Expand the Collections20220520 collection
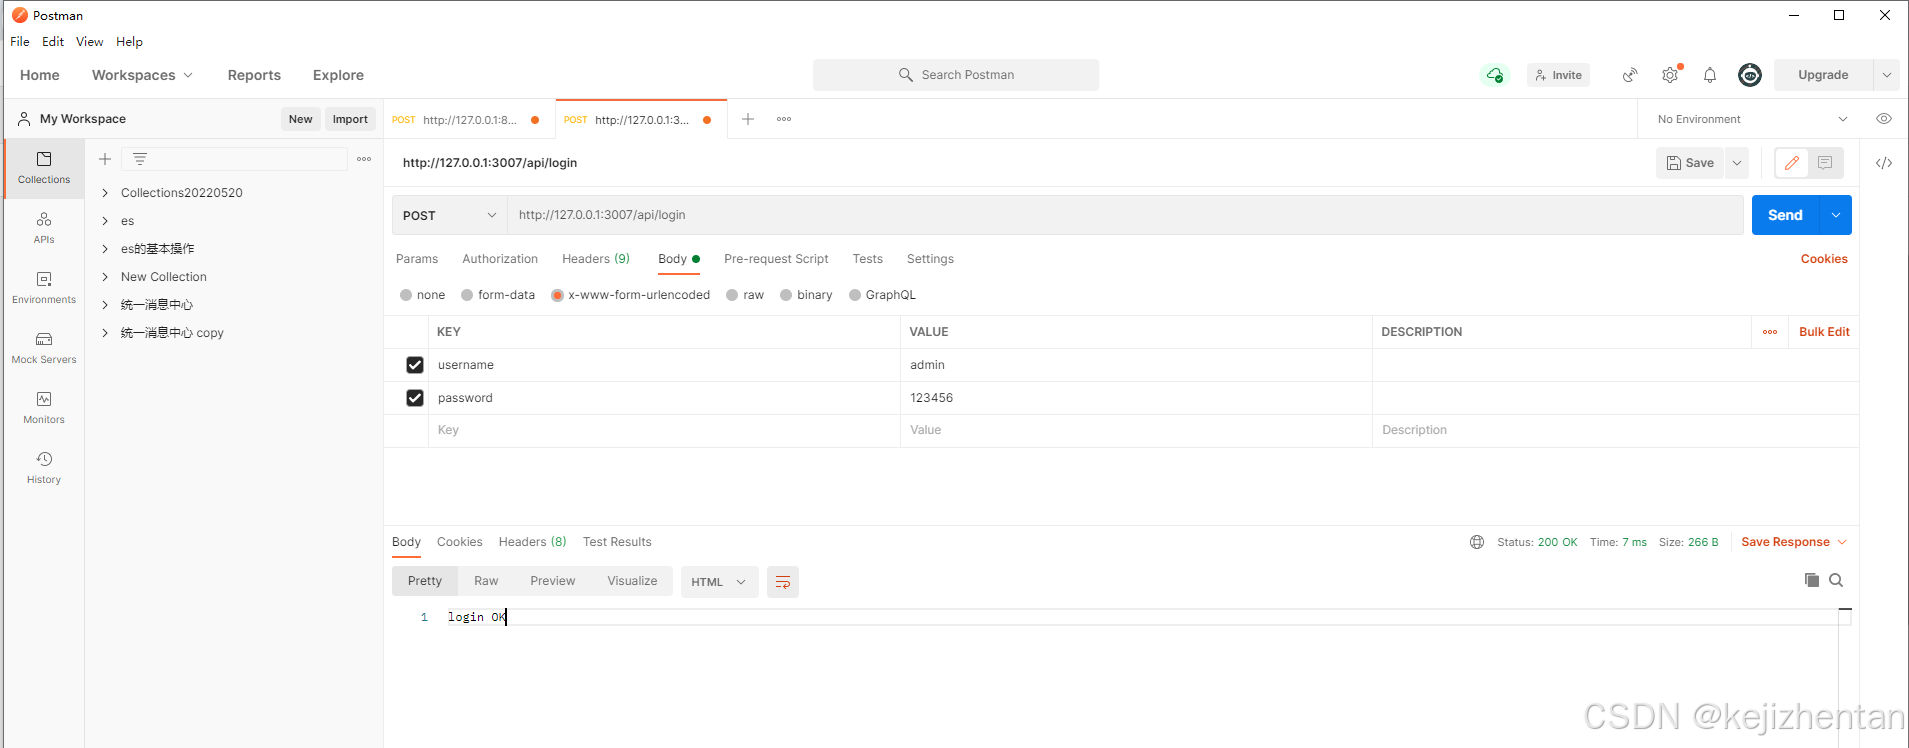This screenshot has height=748, width=1909. [x=105, y=193]
